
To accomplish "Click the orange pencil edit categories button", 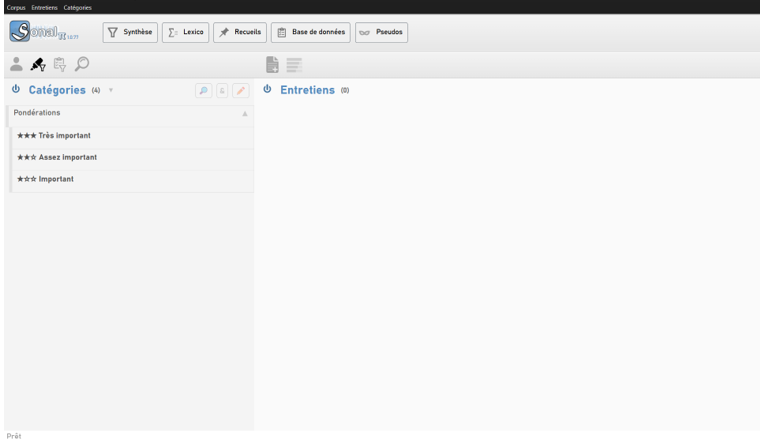I will 240,91.
